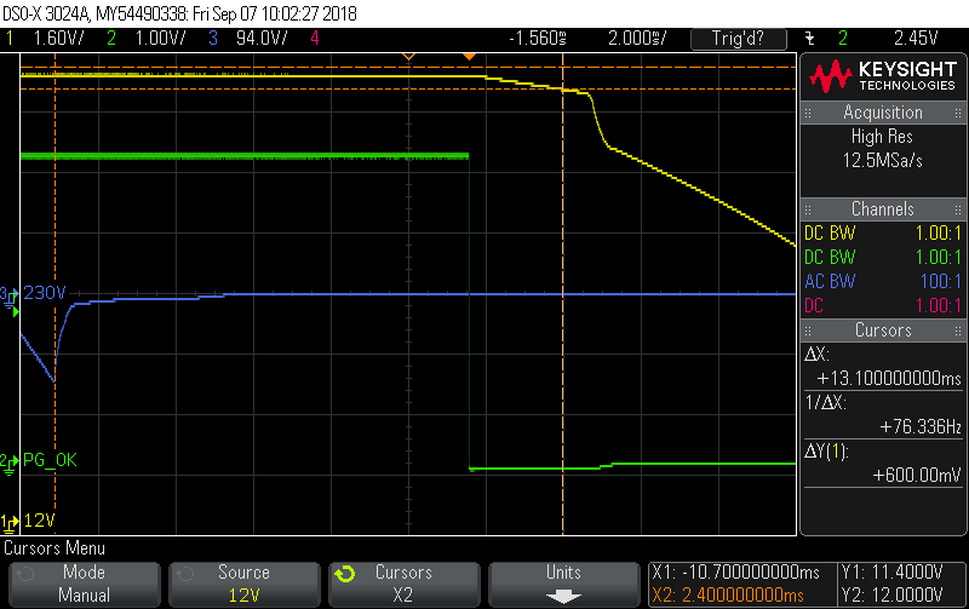Screen dimensions: 969x609
Task: Click the High Res acquisition mode text
Action: (x=882, y=136)
